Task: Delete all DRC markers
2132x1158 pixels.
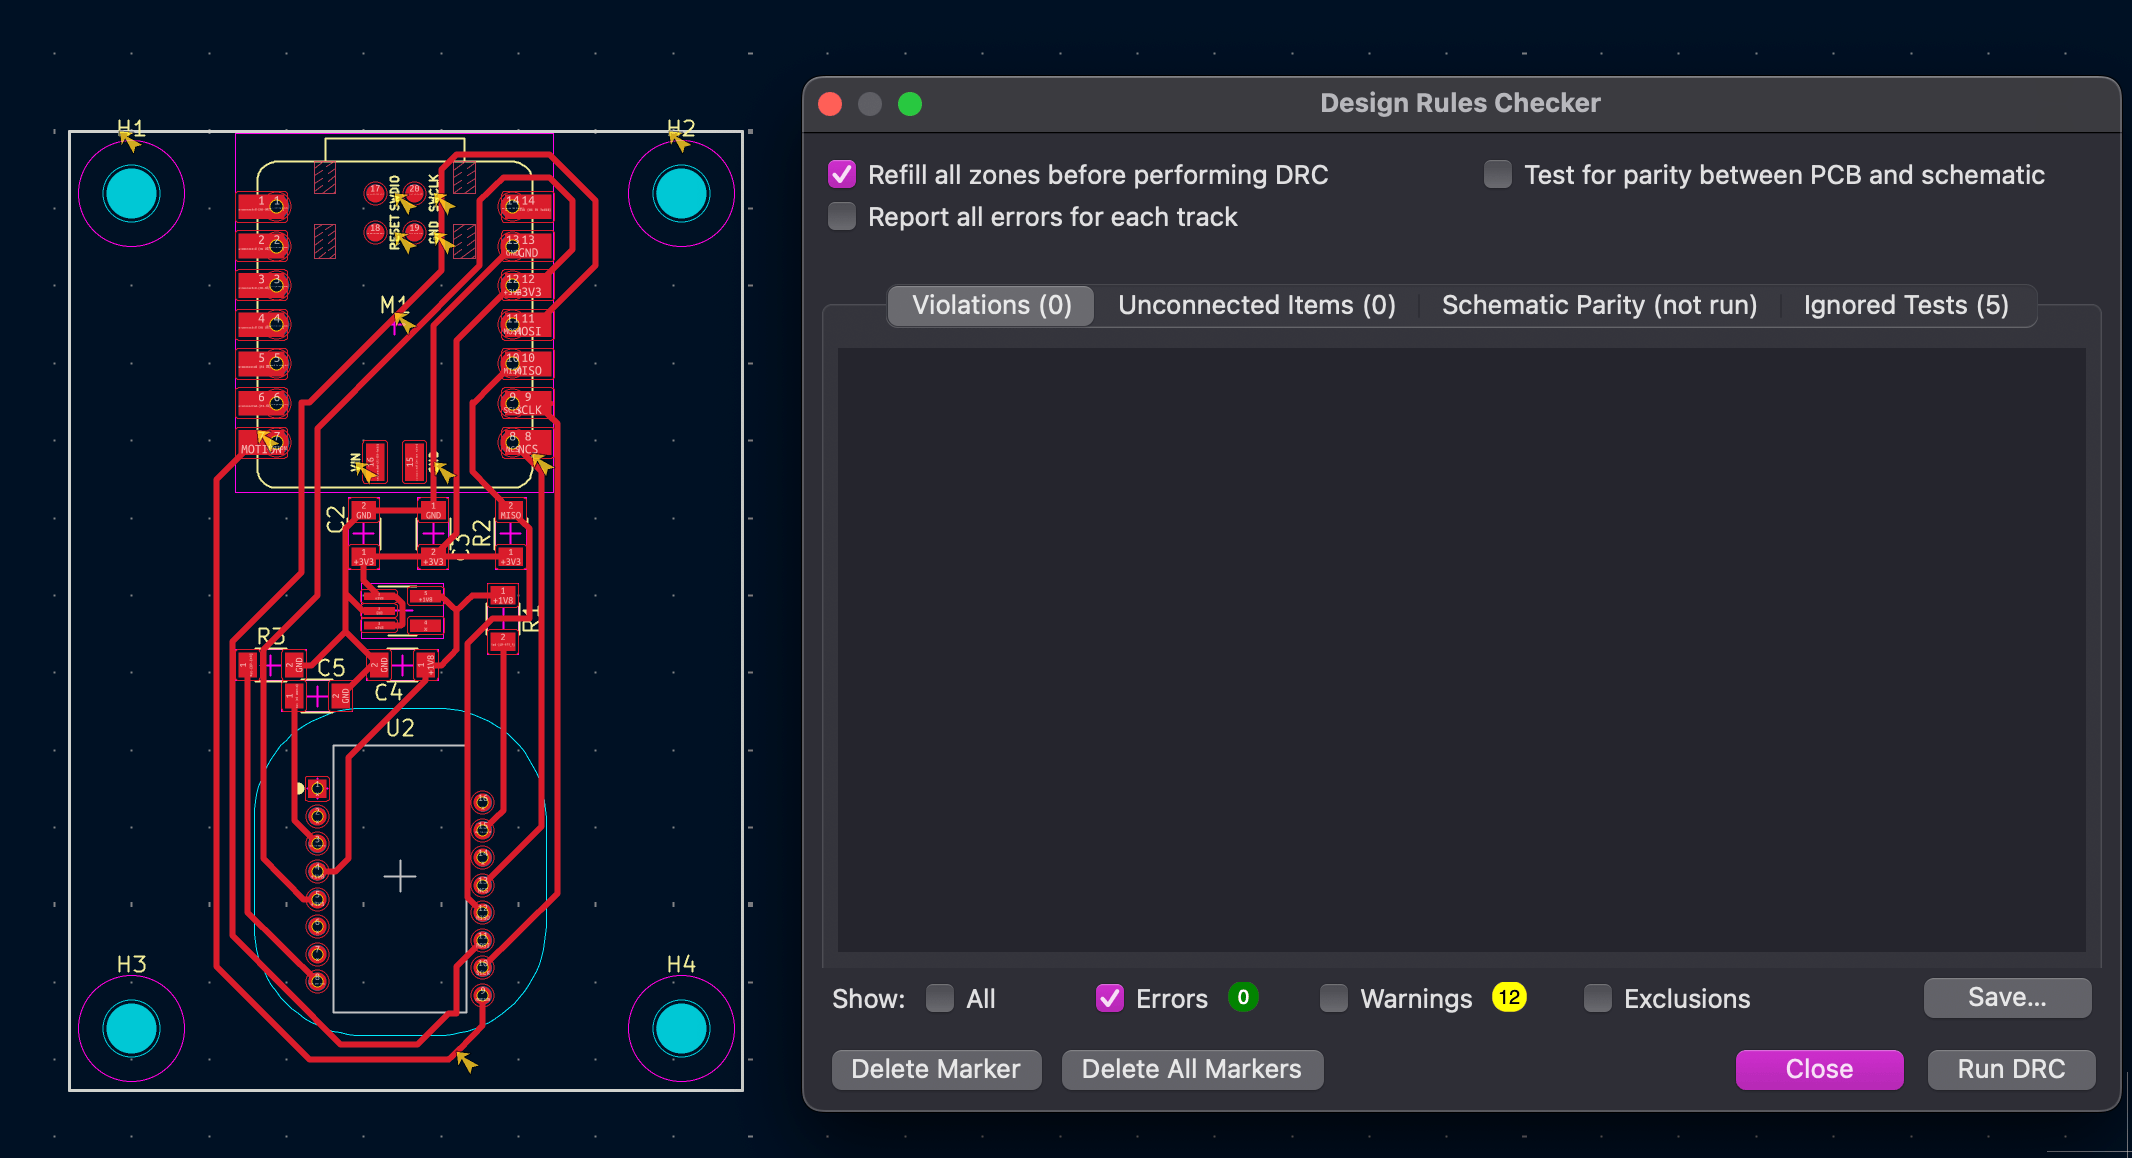Action: pyautogui.click(x=1191, y=1069)
